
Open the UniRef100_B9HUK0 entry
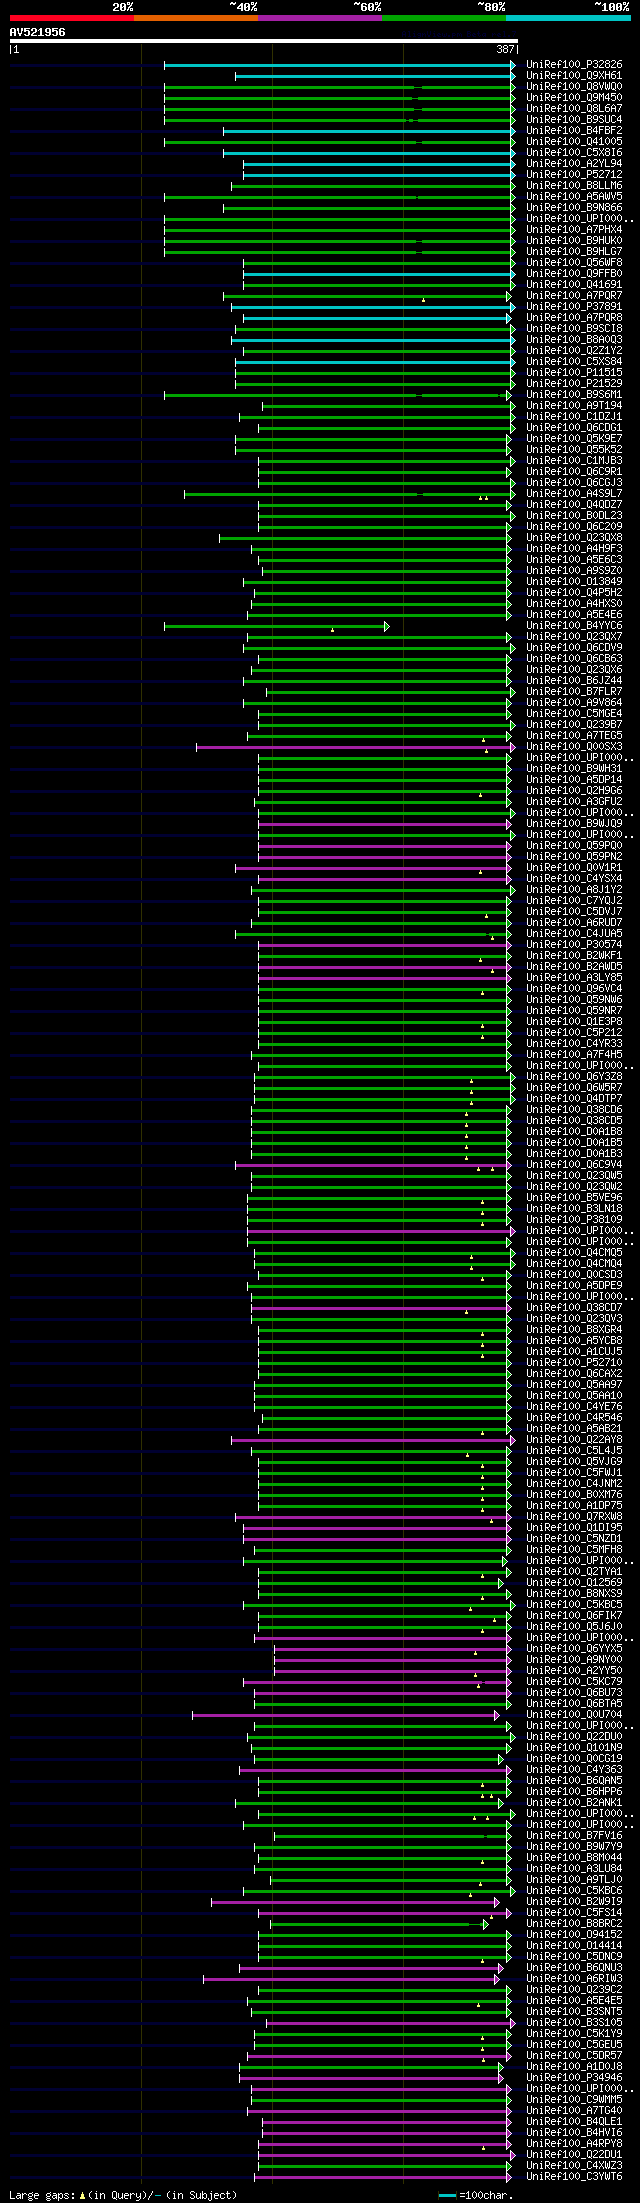[574, 241]
